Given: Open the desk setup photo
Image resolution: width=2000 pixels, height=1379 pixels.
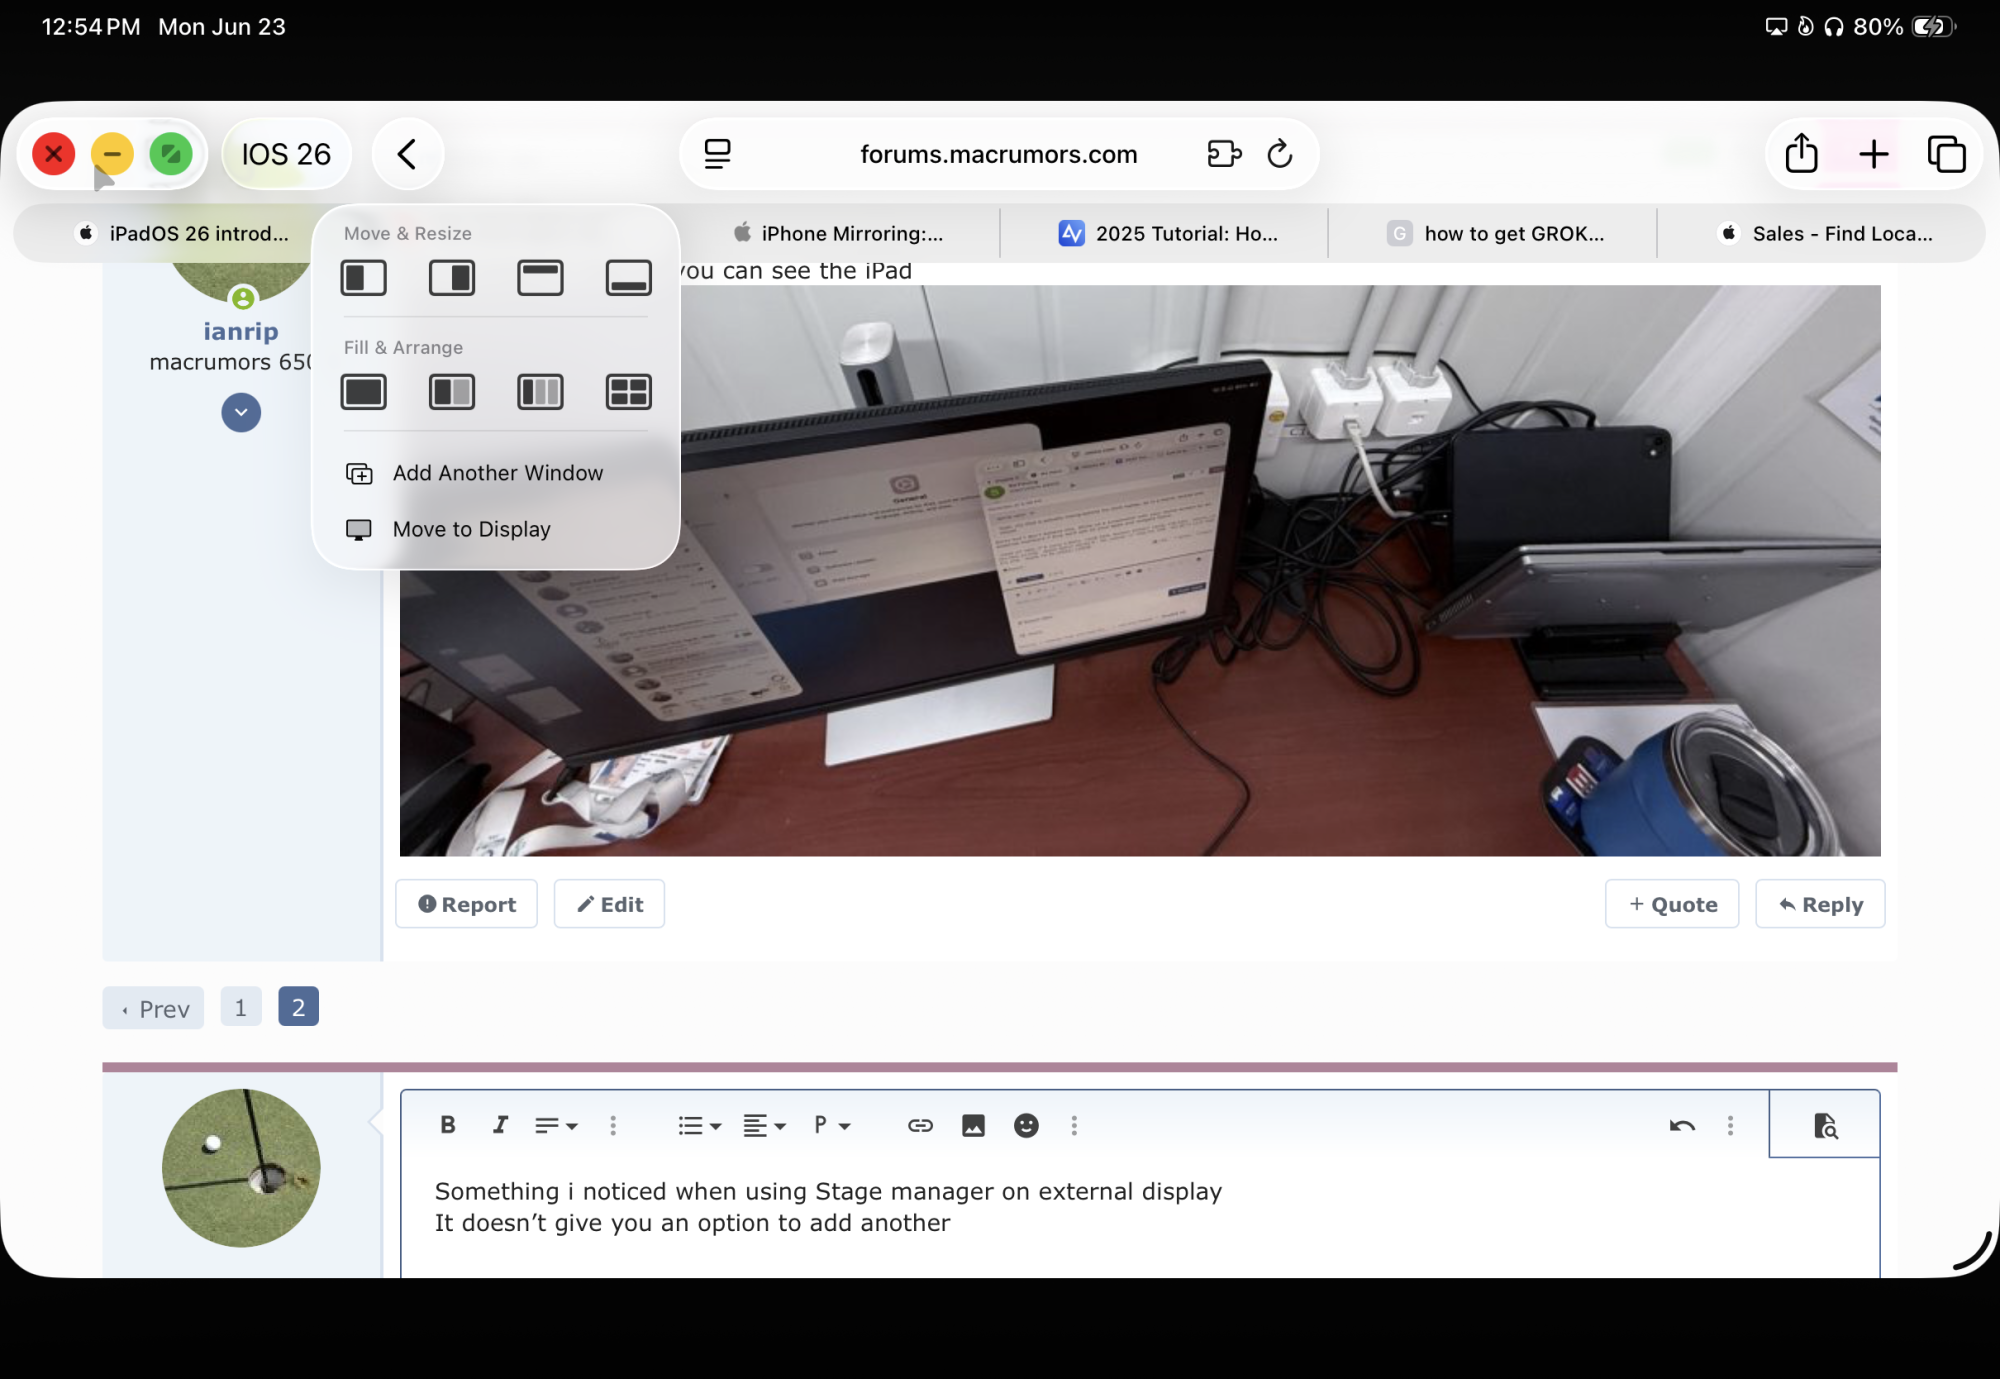Looking at the screenshot, I should coord(1140,570).
